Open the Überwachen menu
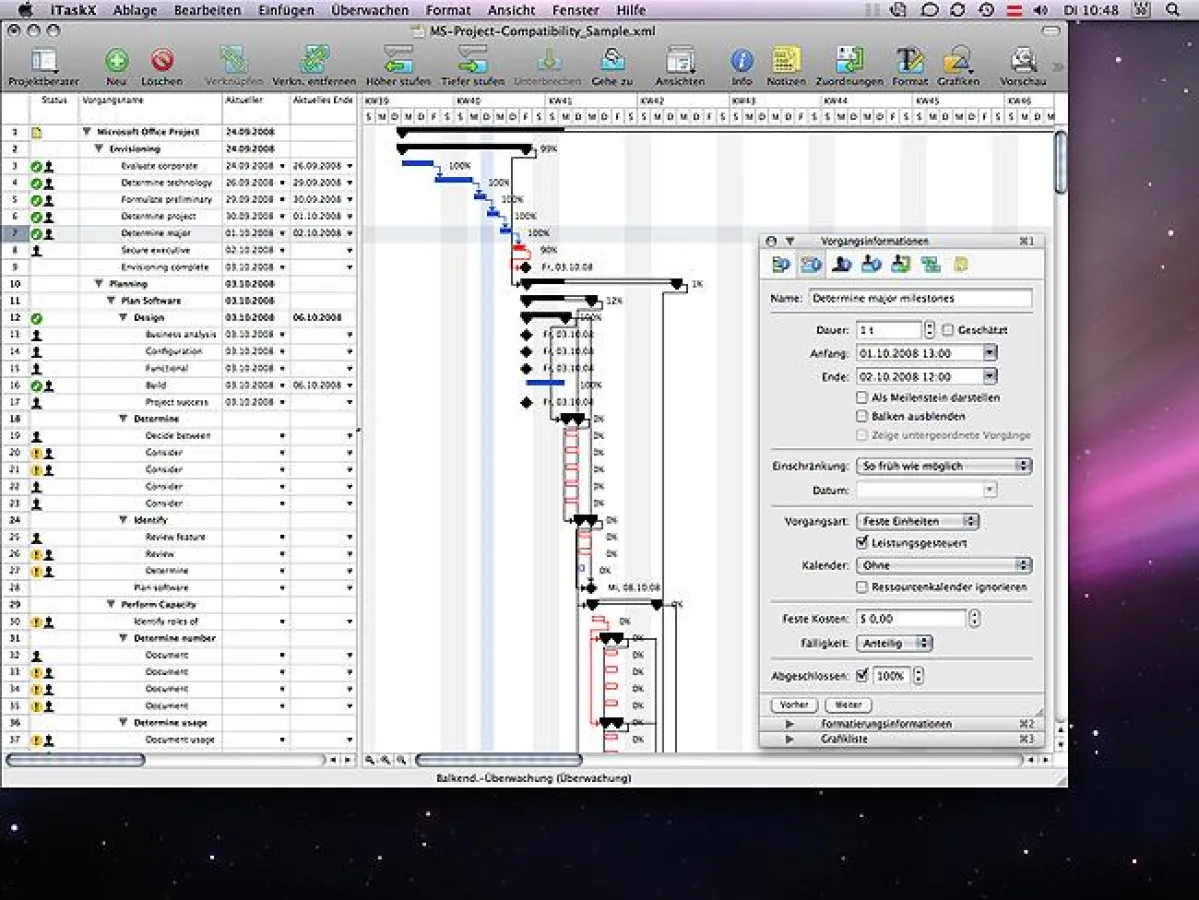The height and width of the screenshot is (900, 1199). [x=369, y=10]
